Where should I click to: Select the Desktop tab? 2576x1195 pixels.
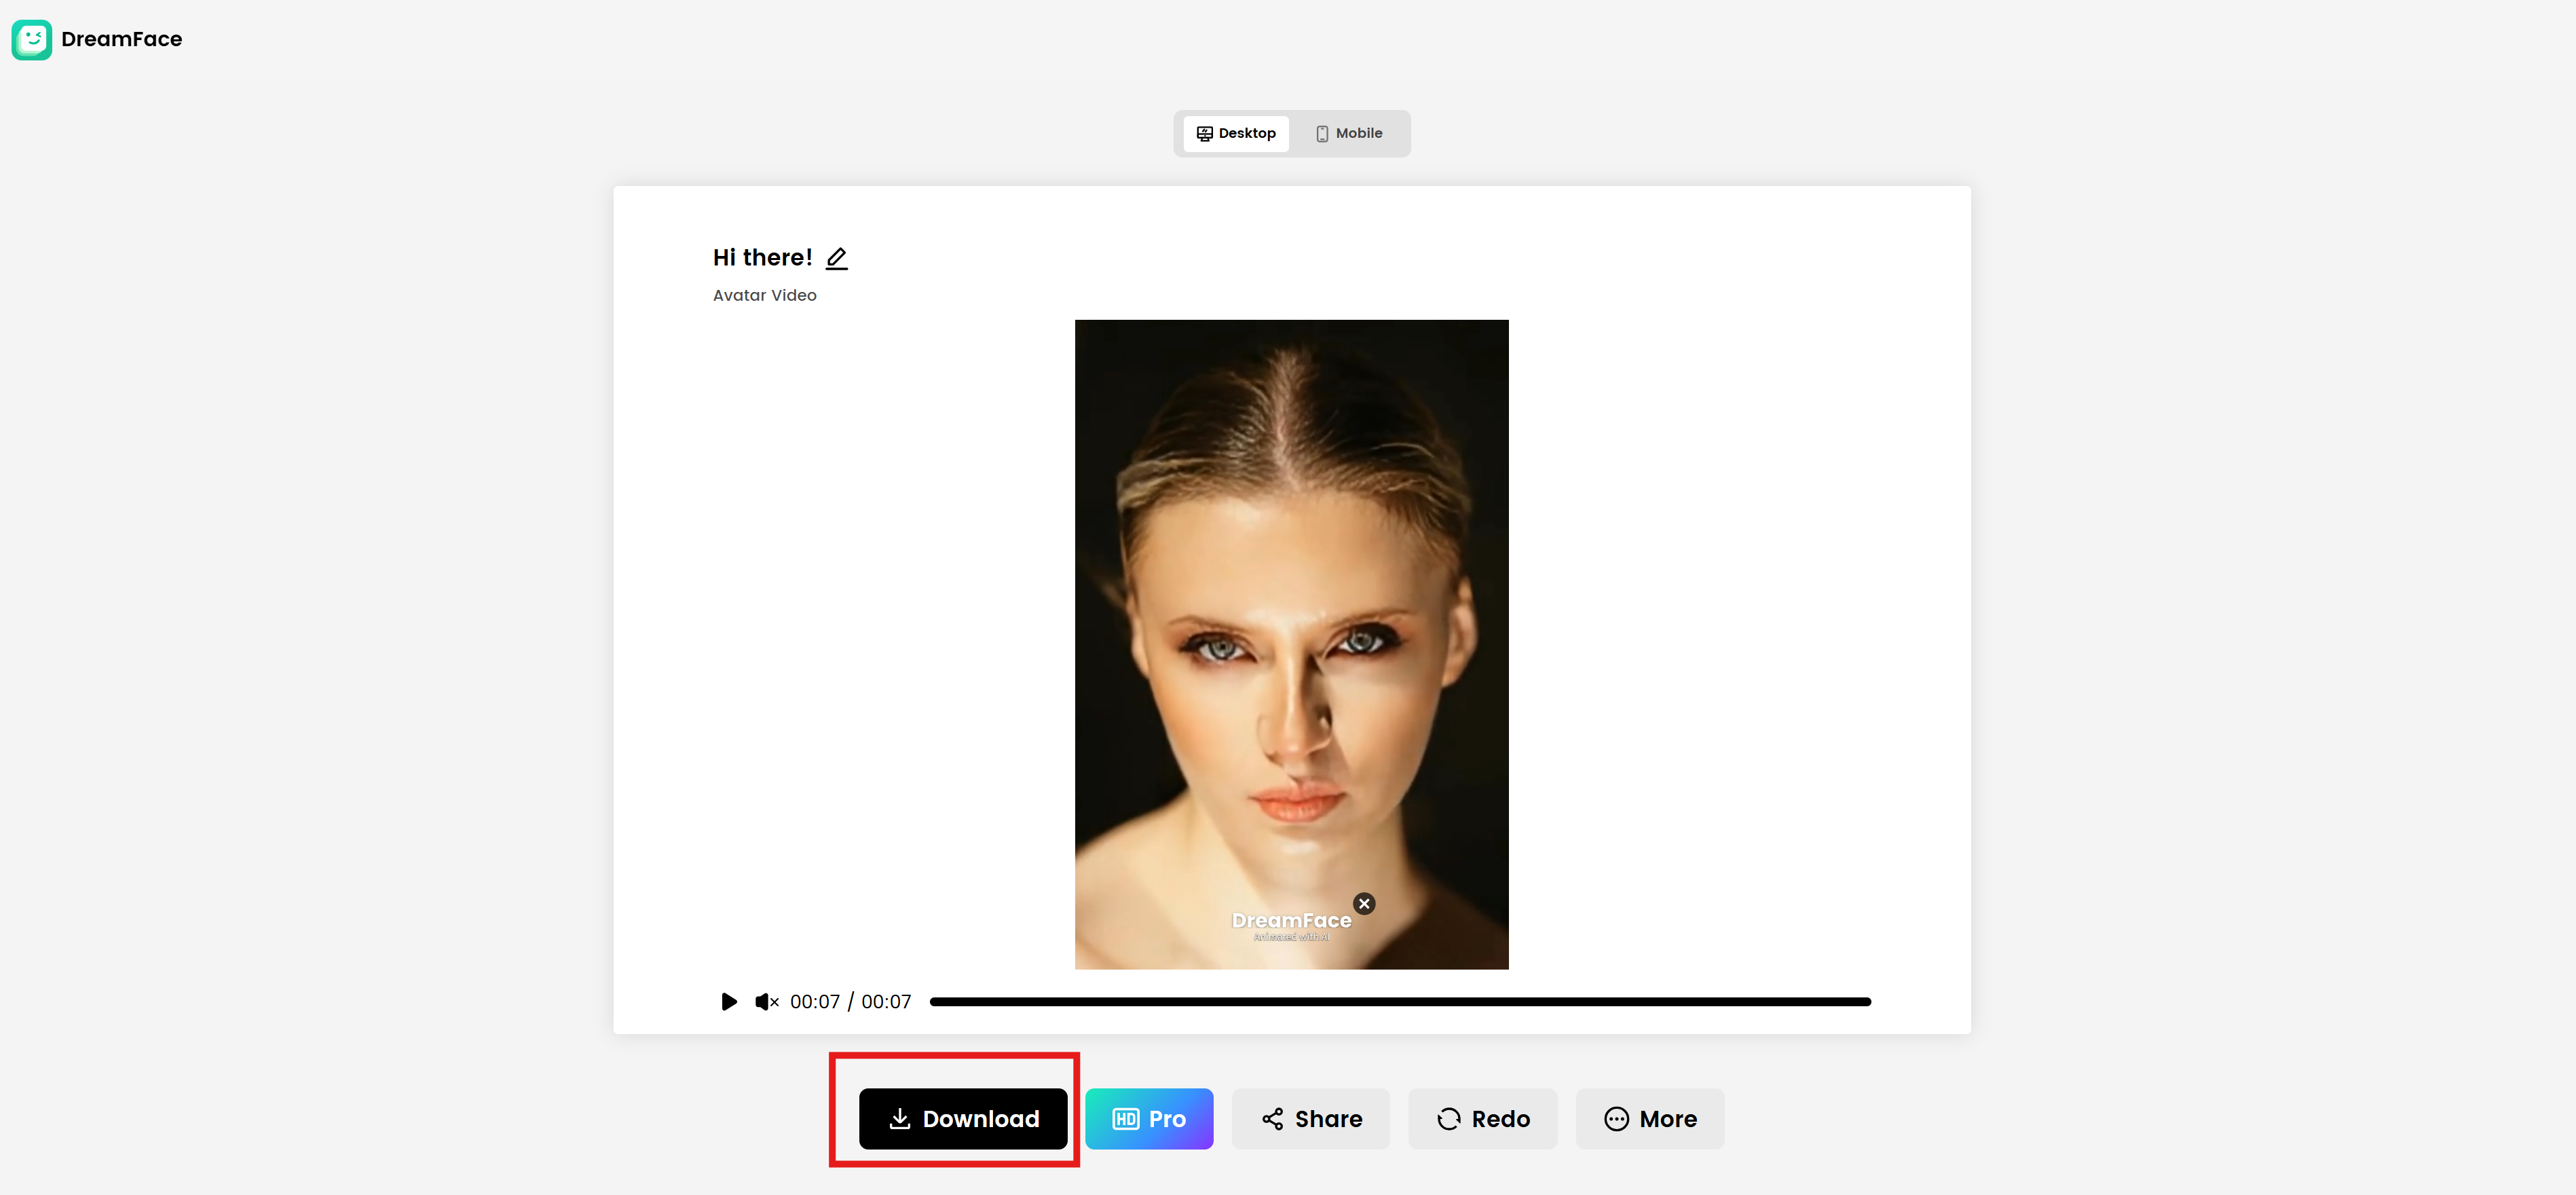click(1236, 132)
